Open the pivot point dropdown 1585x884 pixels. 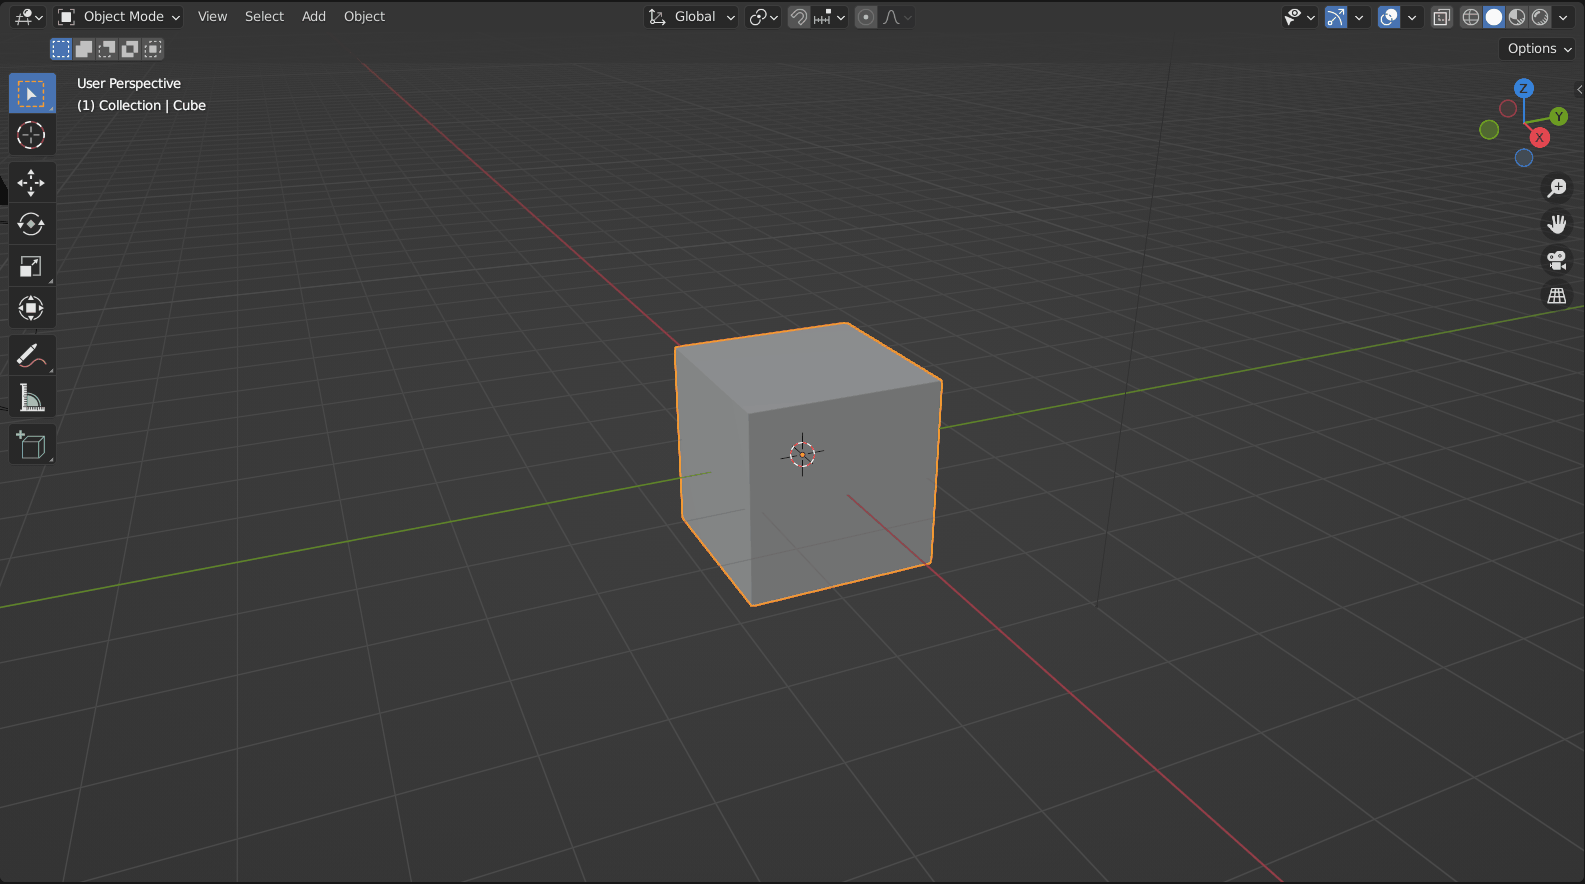point(764,17)
